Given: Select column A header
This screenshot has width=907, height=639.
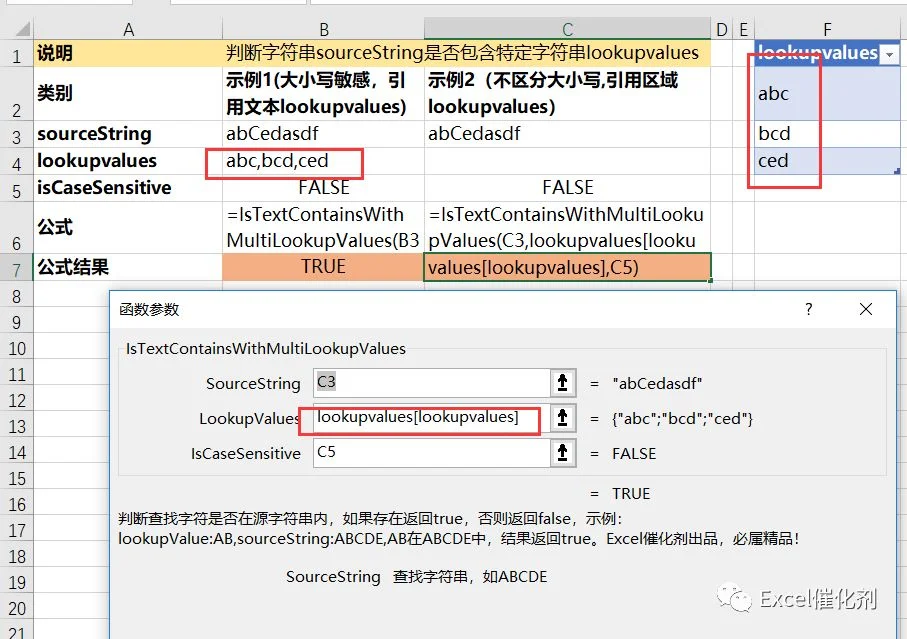Looking at the screenshot, I should pyautogui.click(x=128, y=29).
